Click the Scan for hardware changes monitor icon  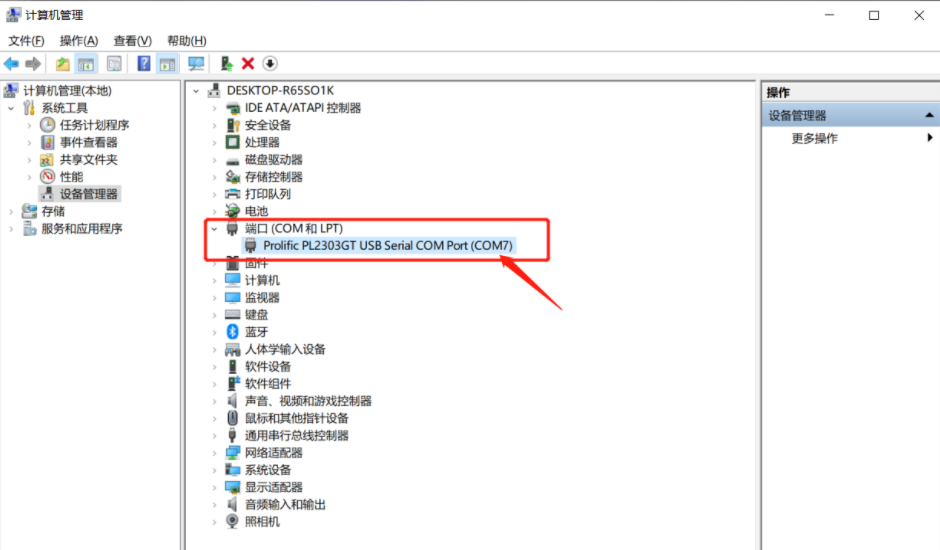point(196,64)
